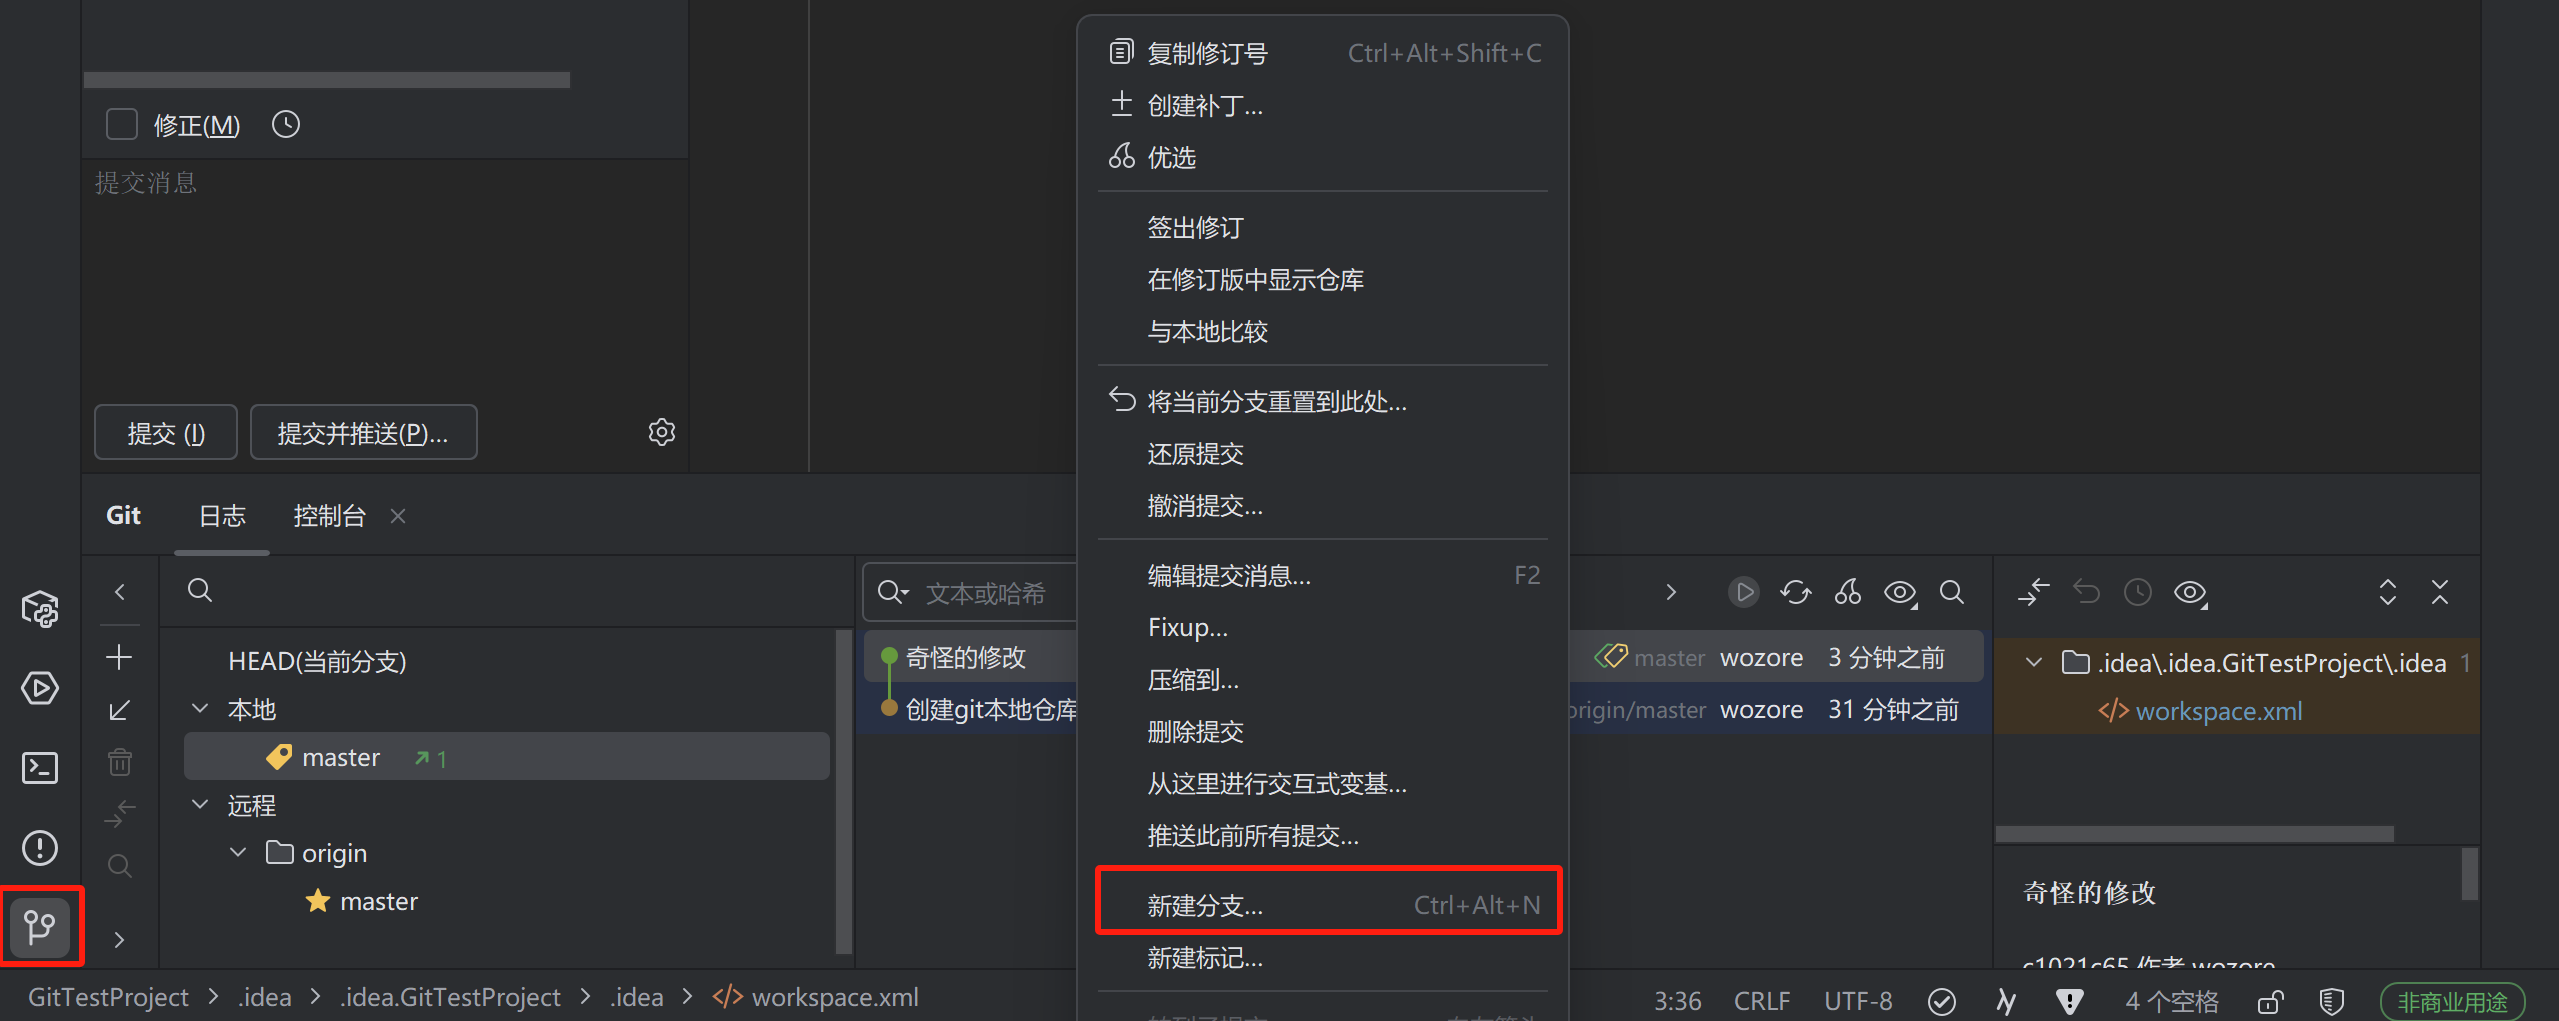
Task: Open the Terminal icon in left sidebar
Action: [x=40, y=768]
